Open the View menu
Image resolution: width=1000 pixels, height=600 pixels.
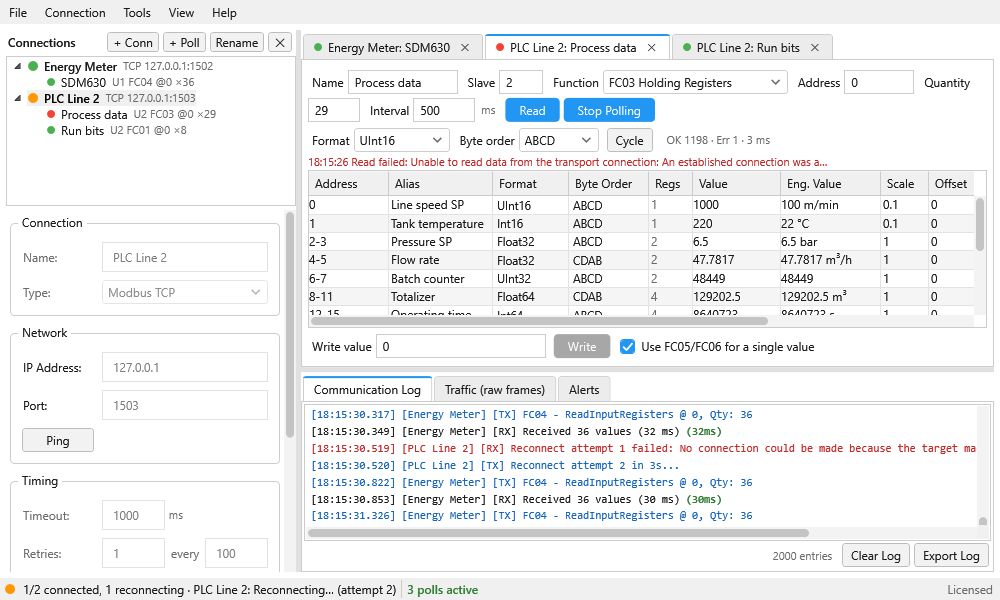[181, 13]
